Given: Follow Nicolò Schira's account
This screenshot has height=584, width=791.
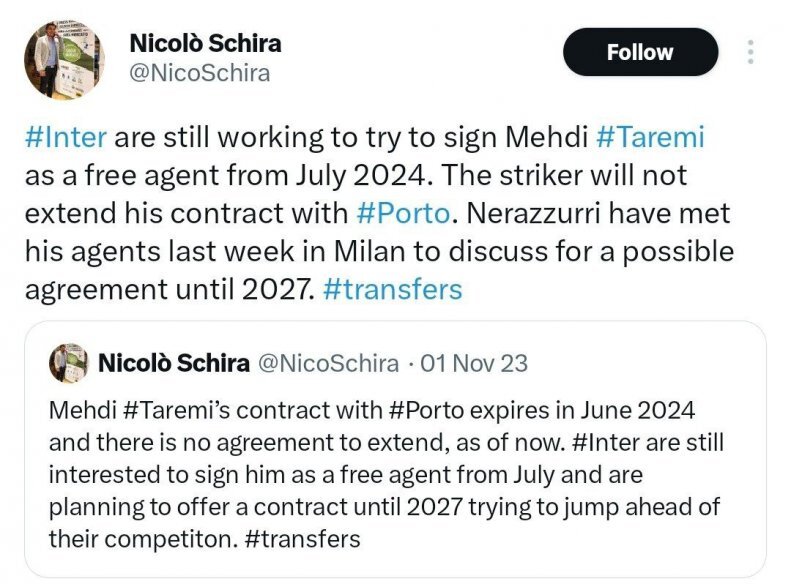Looking at the screenshot, I should coord(640,52).
